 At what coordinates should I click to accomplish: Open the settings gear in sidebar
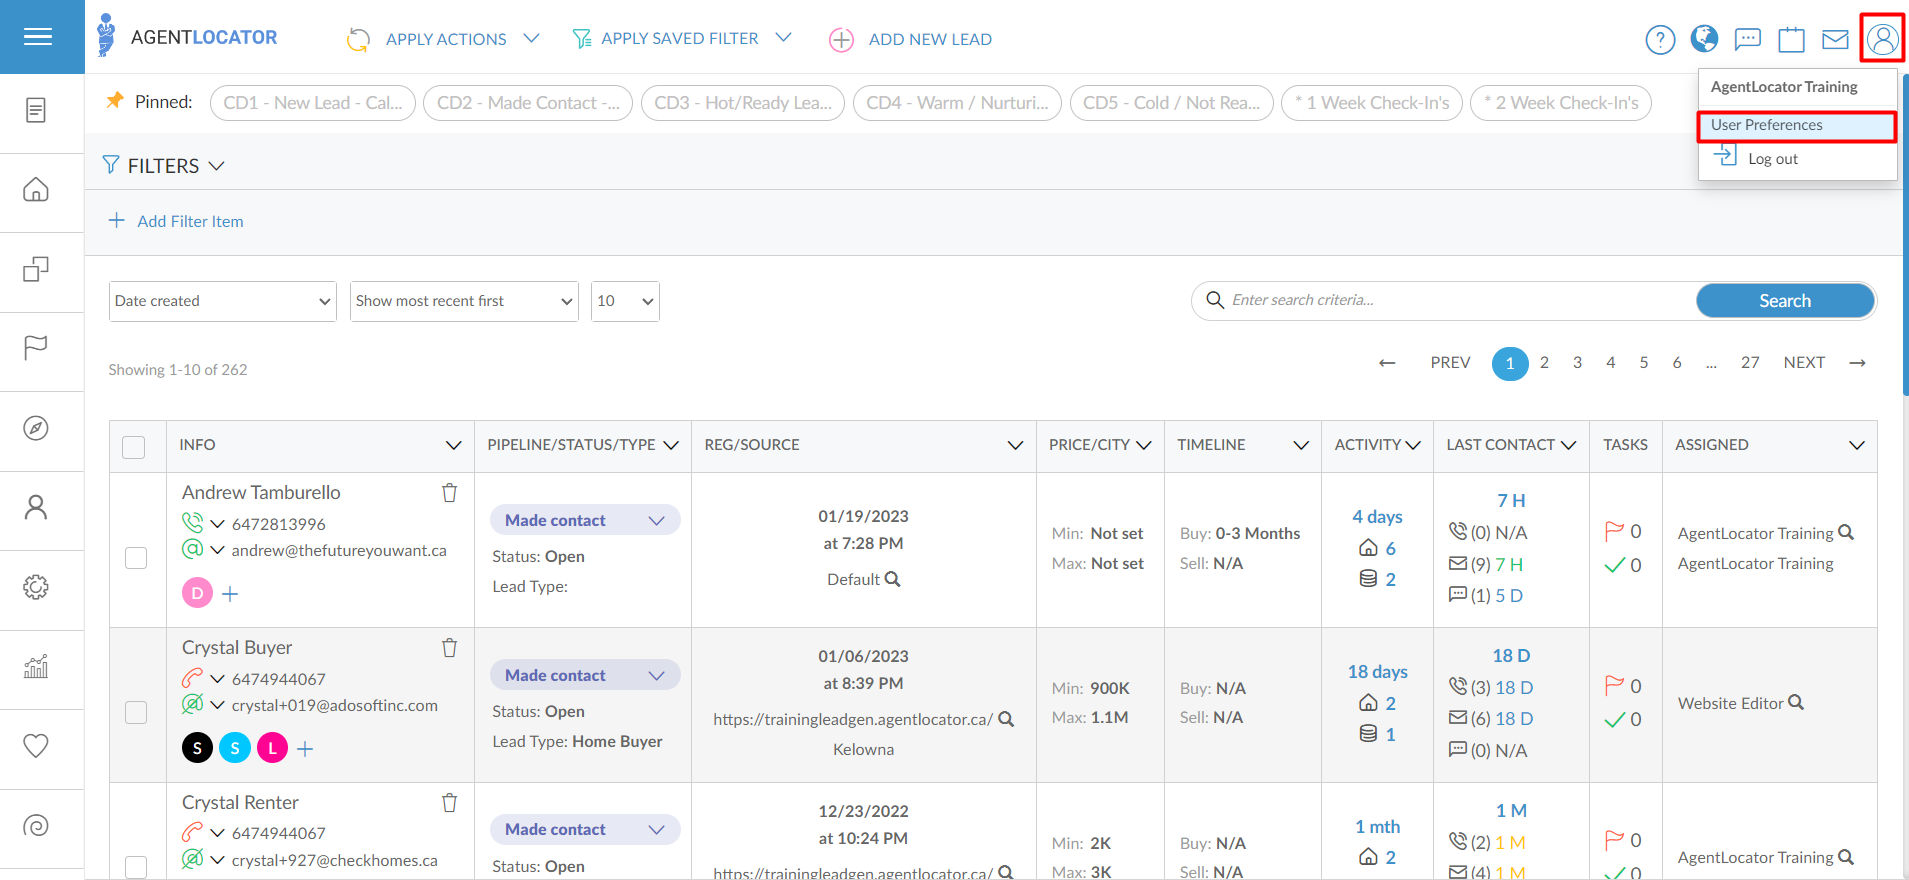(x=36, y=587)
